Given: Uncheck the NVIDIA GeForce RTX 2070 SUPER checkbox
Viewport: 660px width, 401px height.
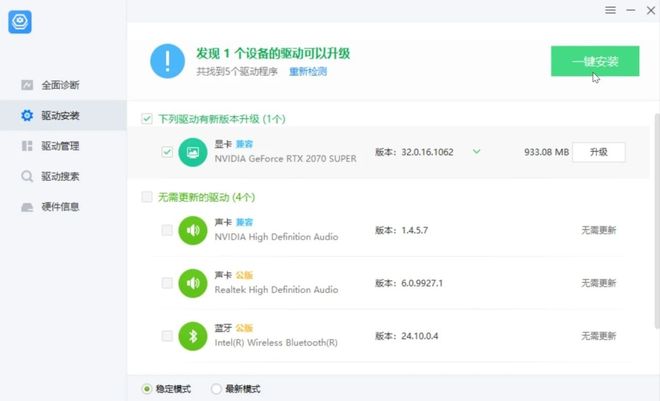Looking at the screenshot, I should pyautogui.click(x=167, y=152).
